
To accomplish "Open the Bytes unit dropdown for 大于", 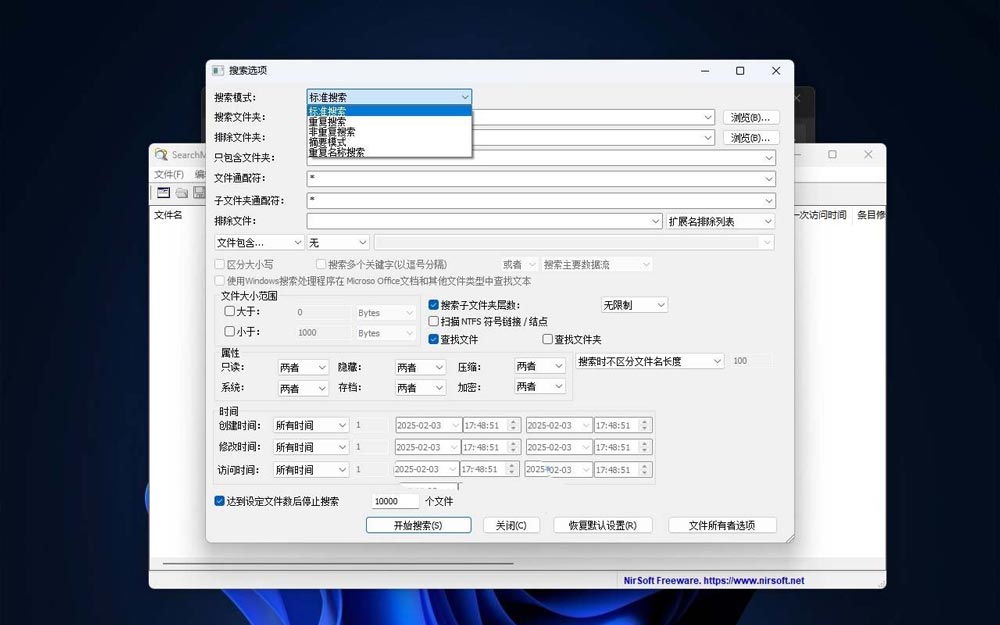I will tap(386, 312).
